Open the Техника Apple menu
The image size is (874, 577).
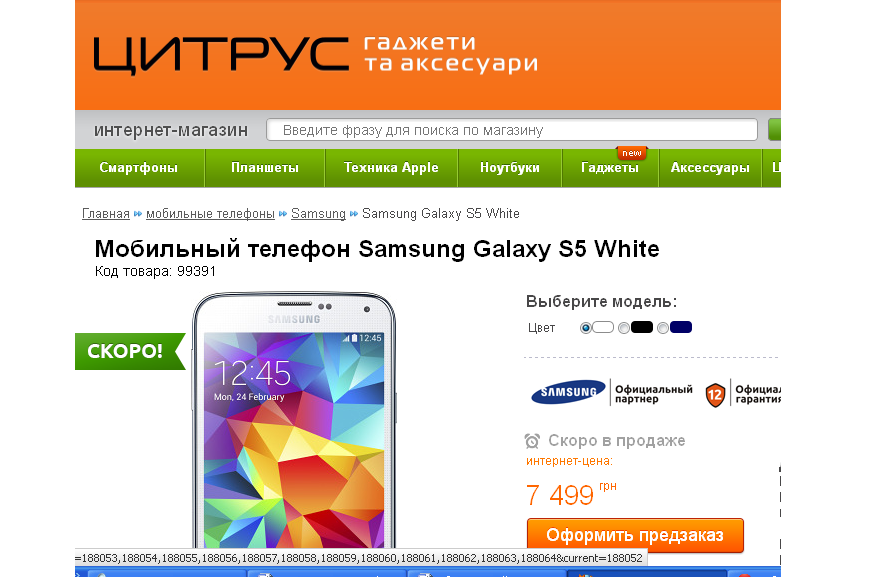pos(391,168)
